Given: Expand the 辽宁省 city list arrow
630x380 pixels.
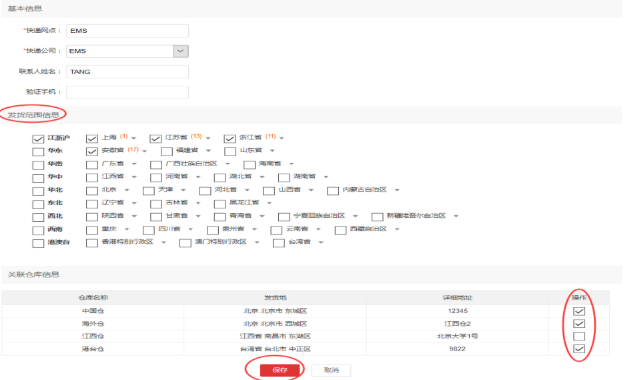Looking at the screenshot, I should (x=134, y=203).
